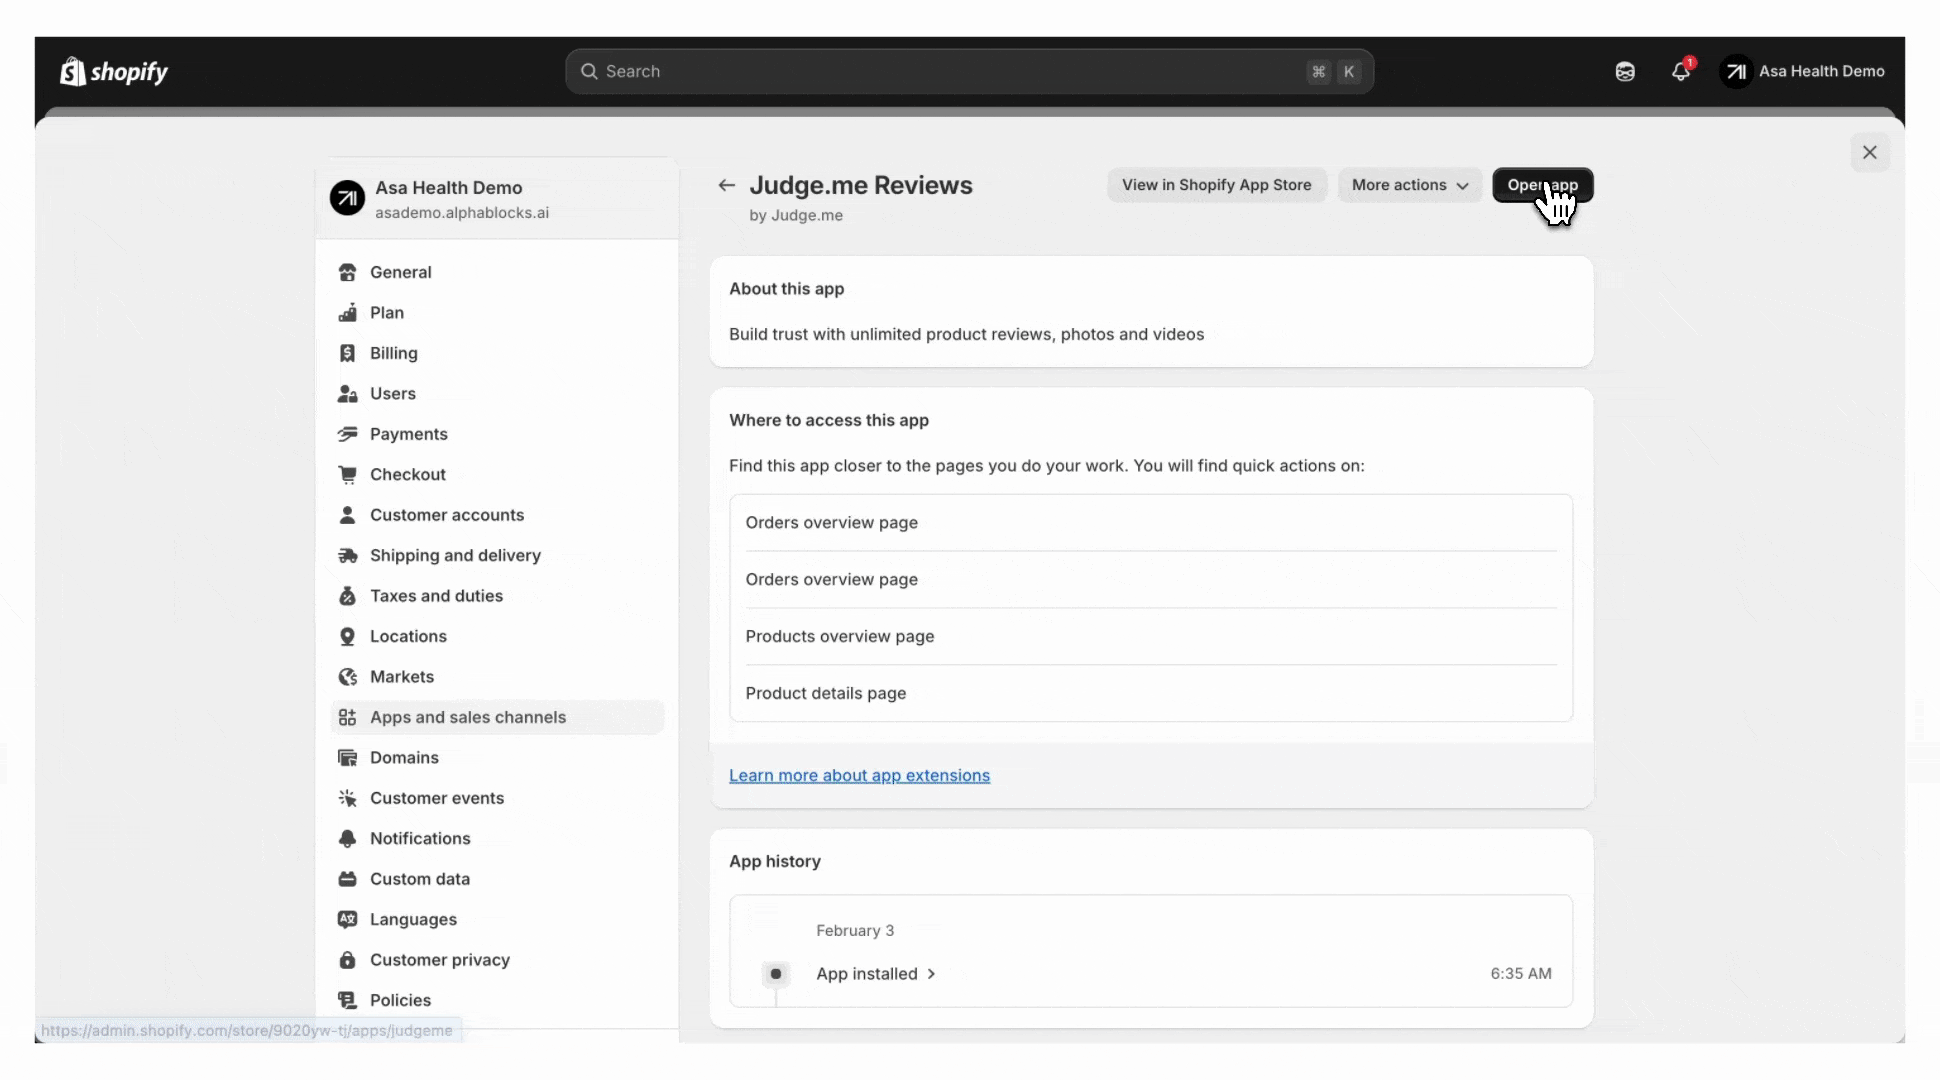Viewport: 1940px width, 1080px height.
Task: Go back using arrow beside Judge.me Reviews
Action: 727,185
